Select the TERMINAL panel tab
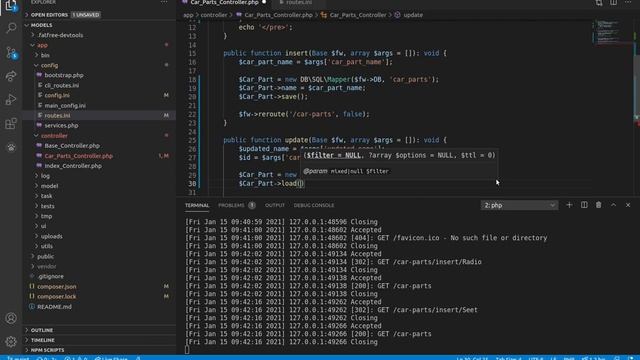The height and width of the screenshot is (360, 640). (197, 205)
